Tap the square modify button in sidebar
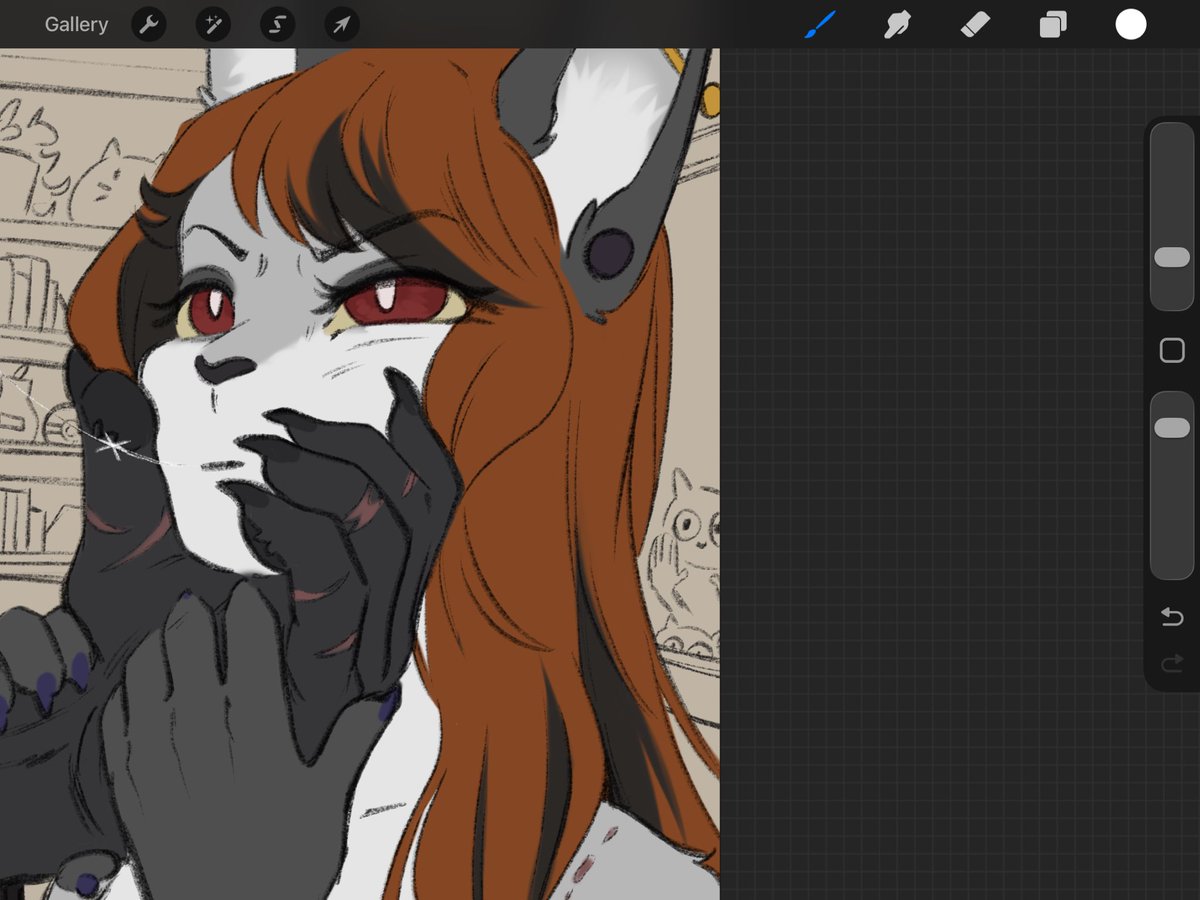The height and width of the screenshot is (900, 1200). pyautogui.click(x=1172, y=351)
